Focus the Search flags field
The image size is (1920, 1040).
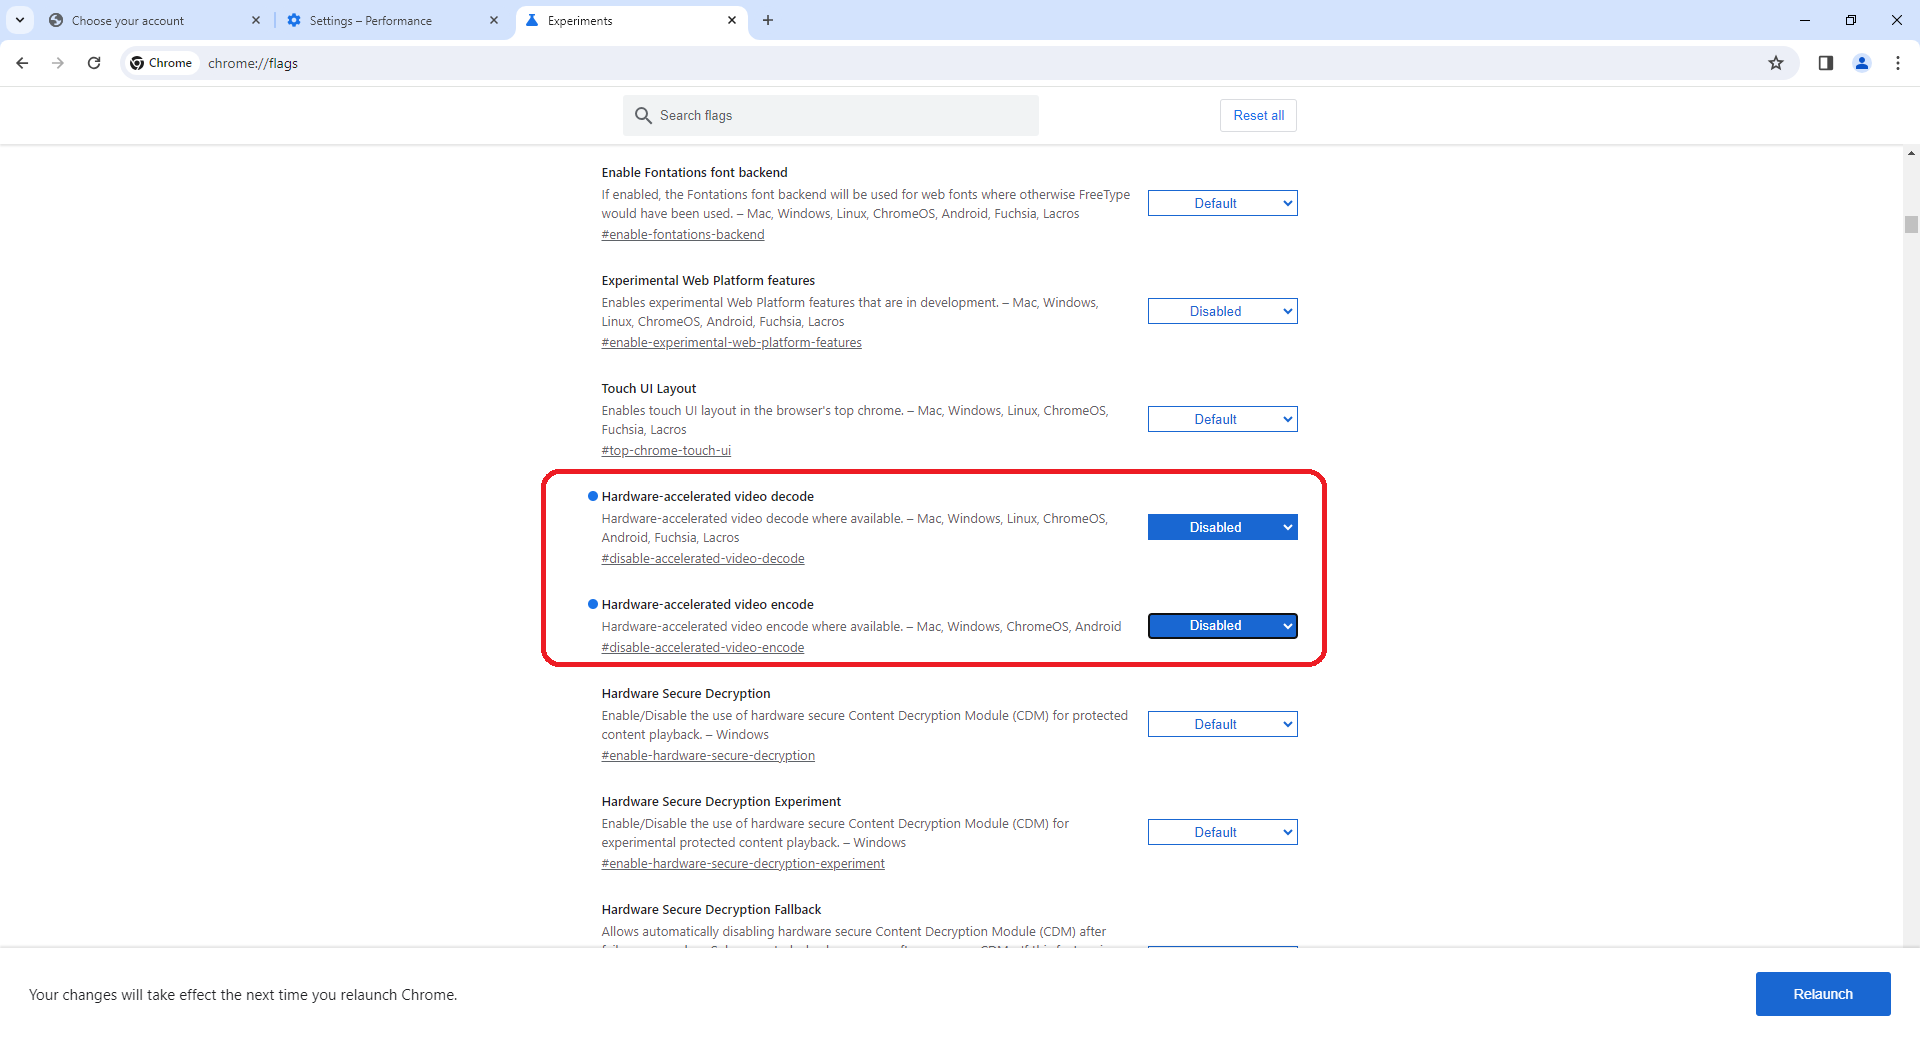tap(830, 115)
